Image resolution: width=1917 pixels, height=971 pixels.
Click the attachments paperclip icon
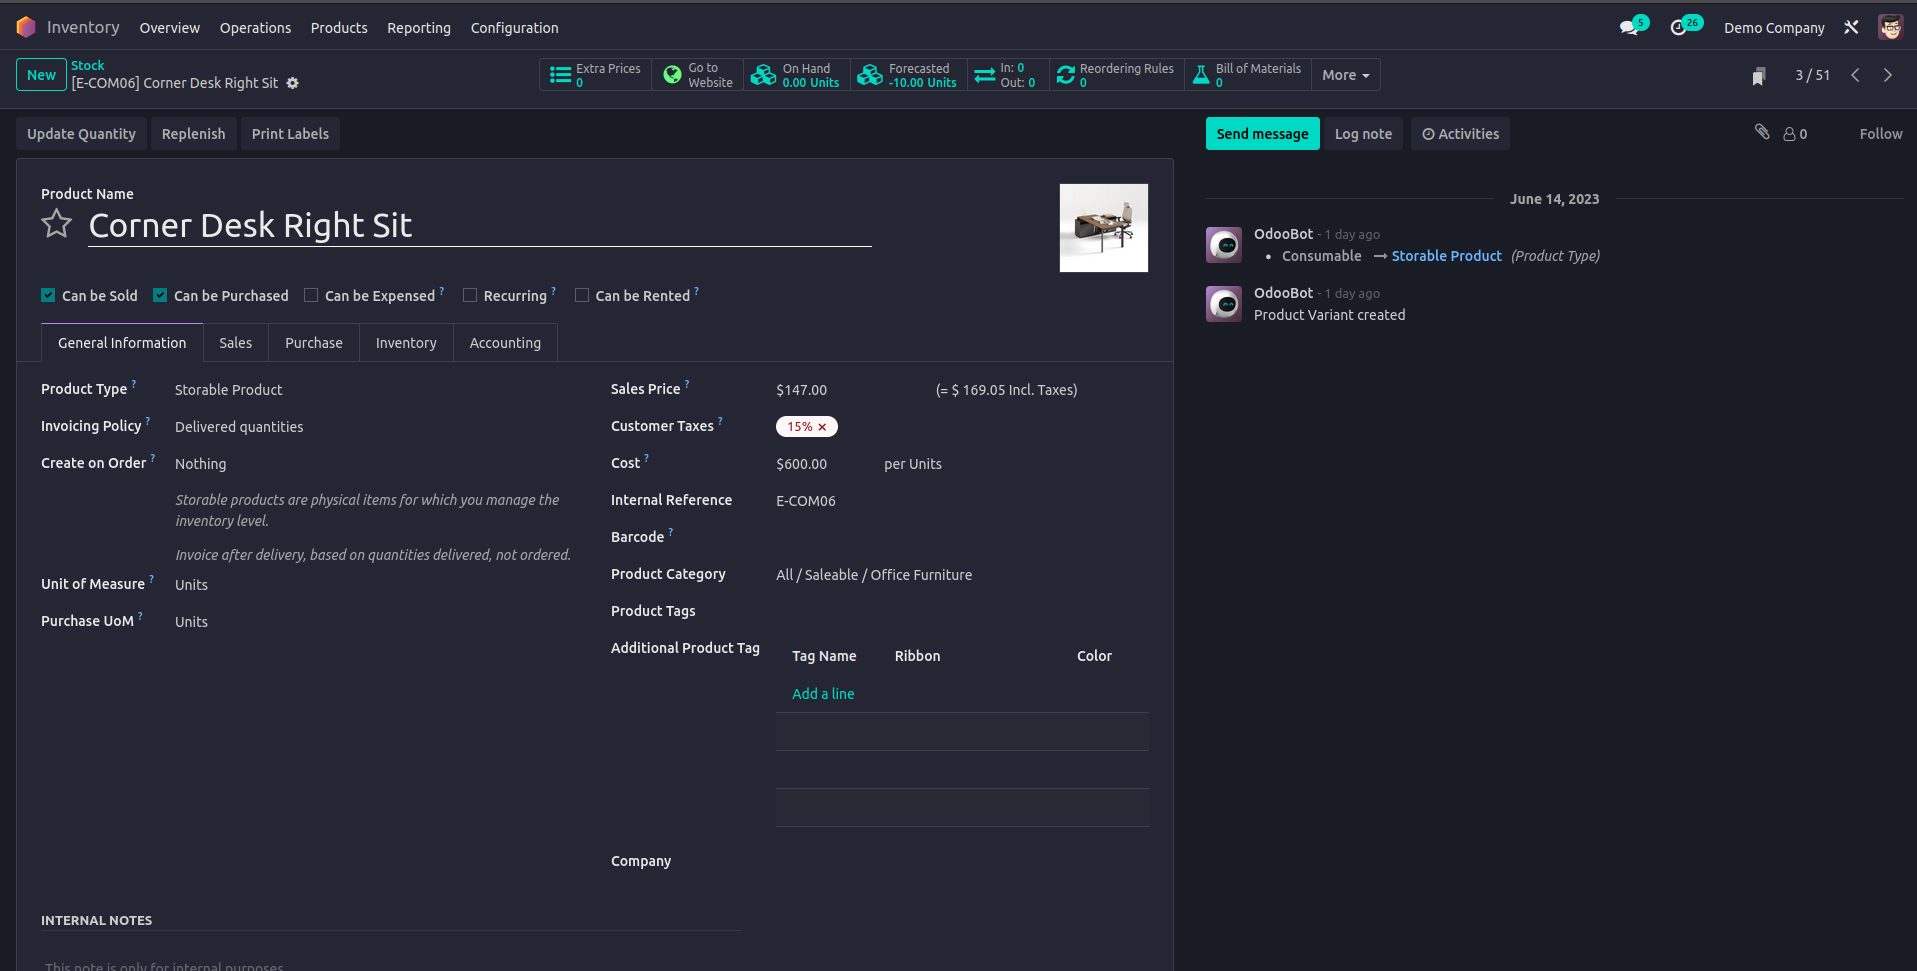click(1762, 132)
